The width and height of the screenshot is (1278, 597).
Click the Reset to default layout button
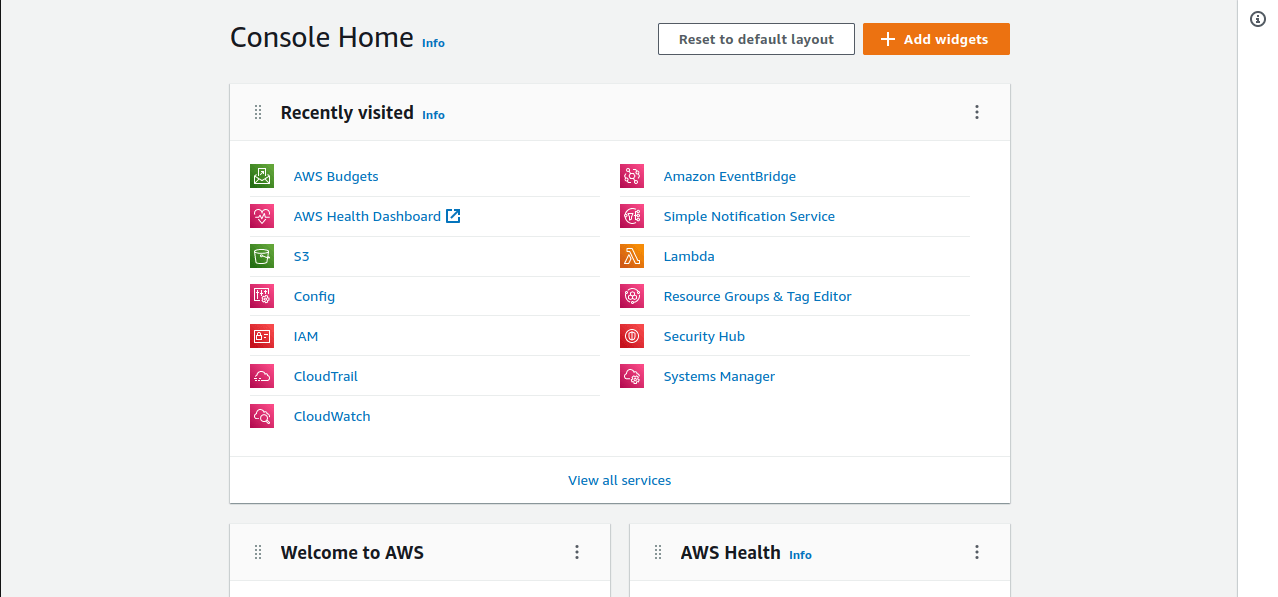pos(756,39)
